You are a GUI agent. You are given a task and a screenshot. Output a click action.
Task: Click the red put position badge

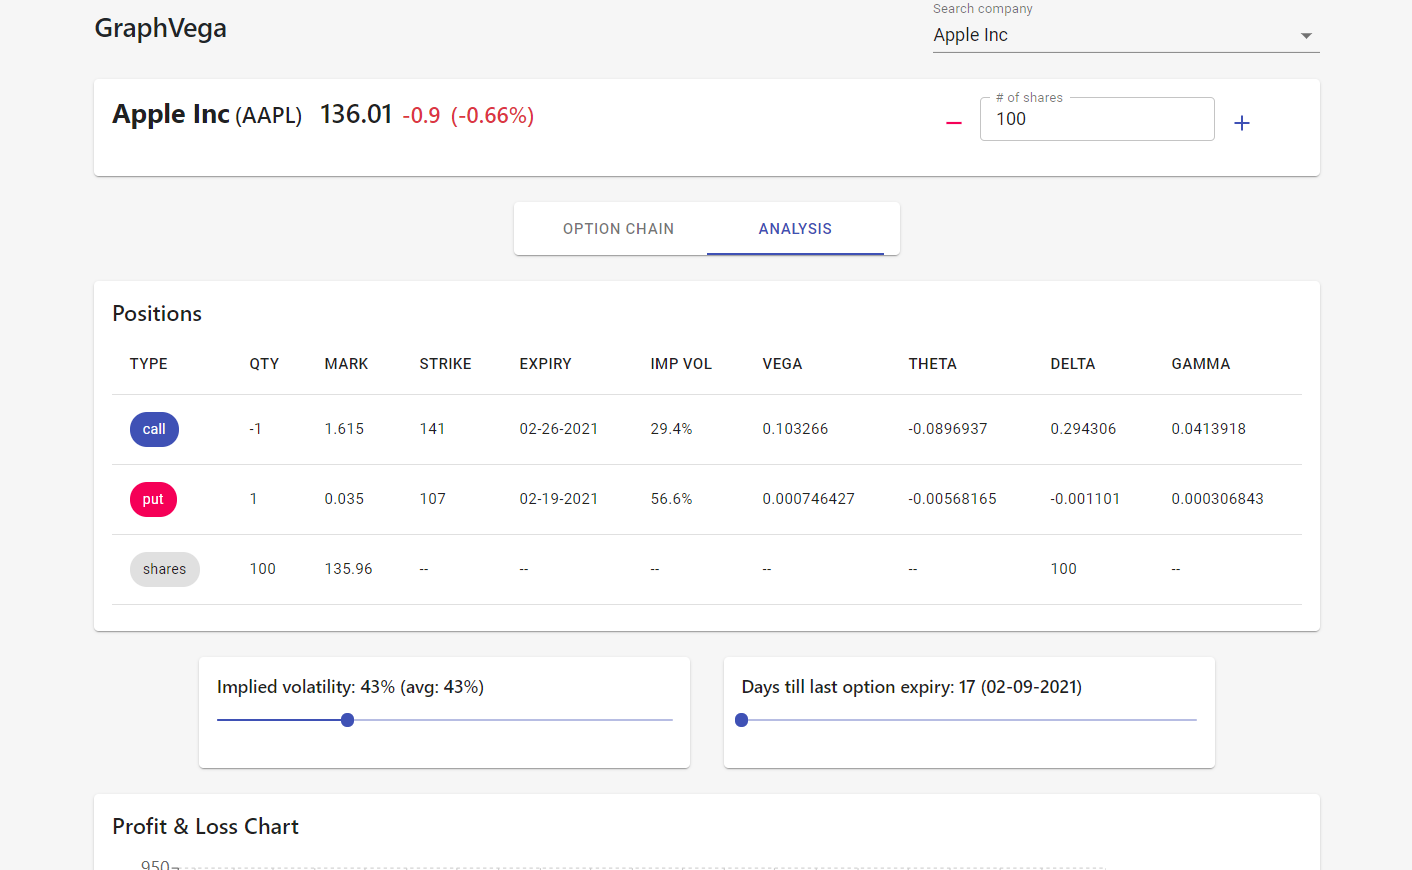(153, 499)
